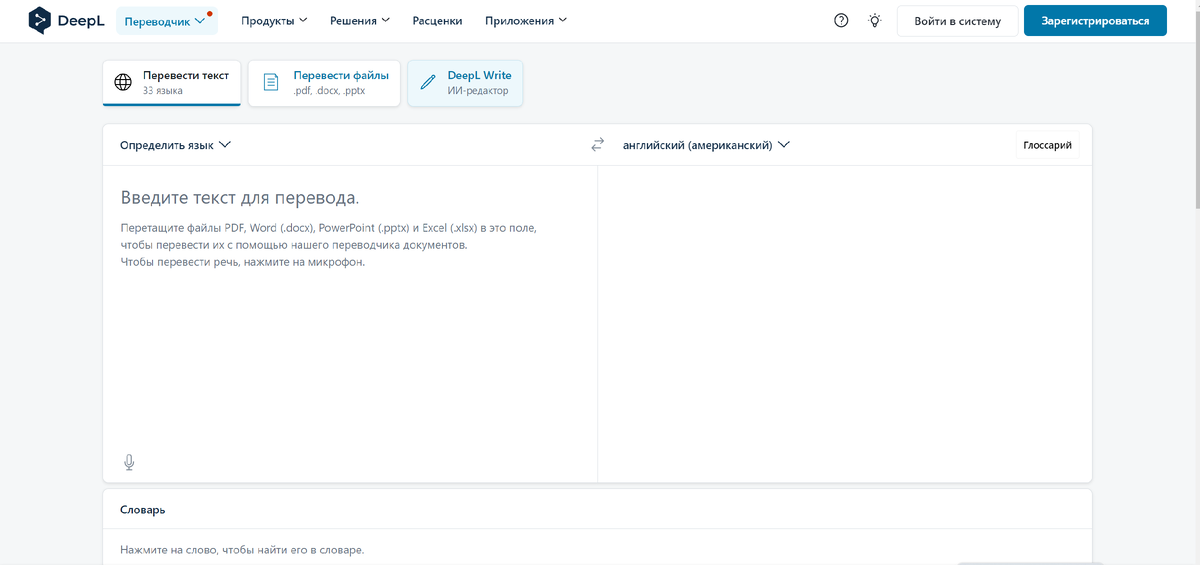Click the translation output area
Screen dimensions: 1200x565
(x=845, y=323)
